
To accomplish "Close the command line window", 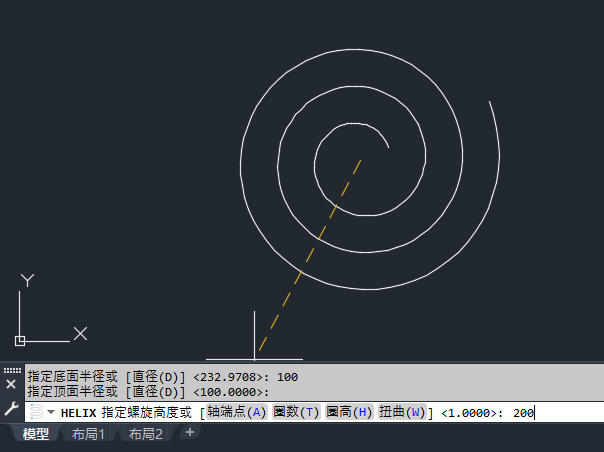I will (11, 384).
